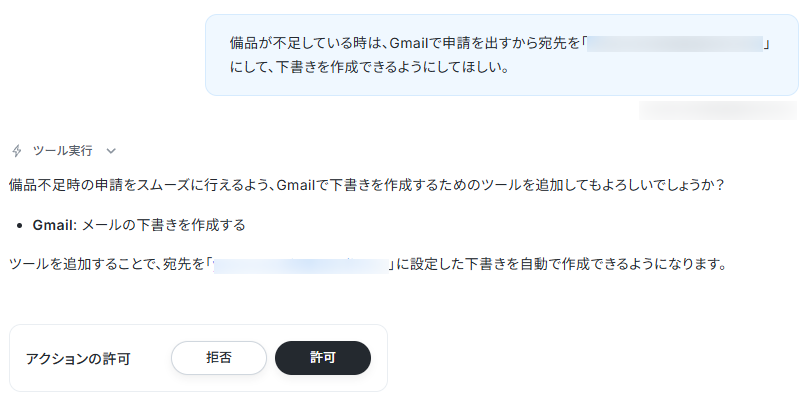Click bold Gmail label in bullet list
Image resolution: width=810 pixels, height=394 pixels.
55,225
